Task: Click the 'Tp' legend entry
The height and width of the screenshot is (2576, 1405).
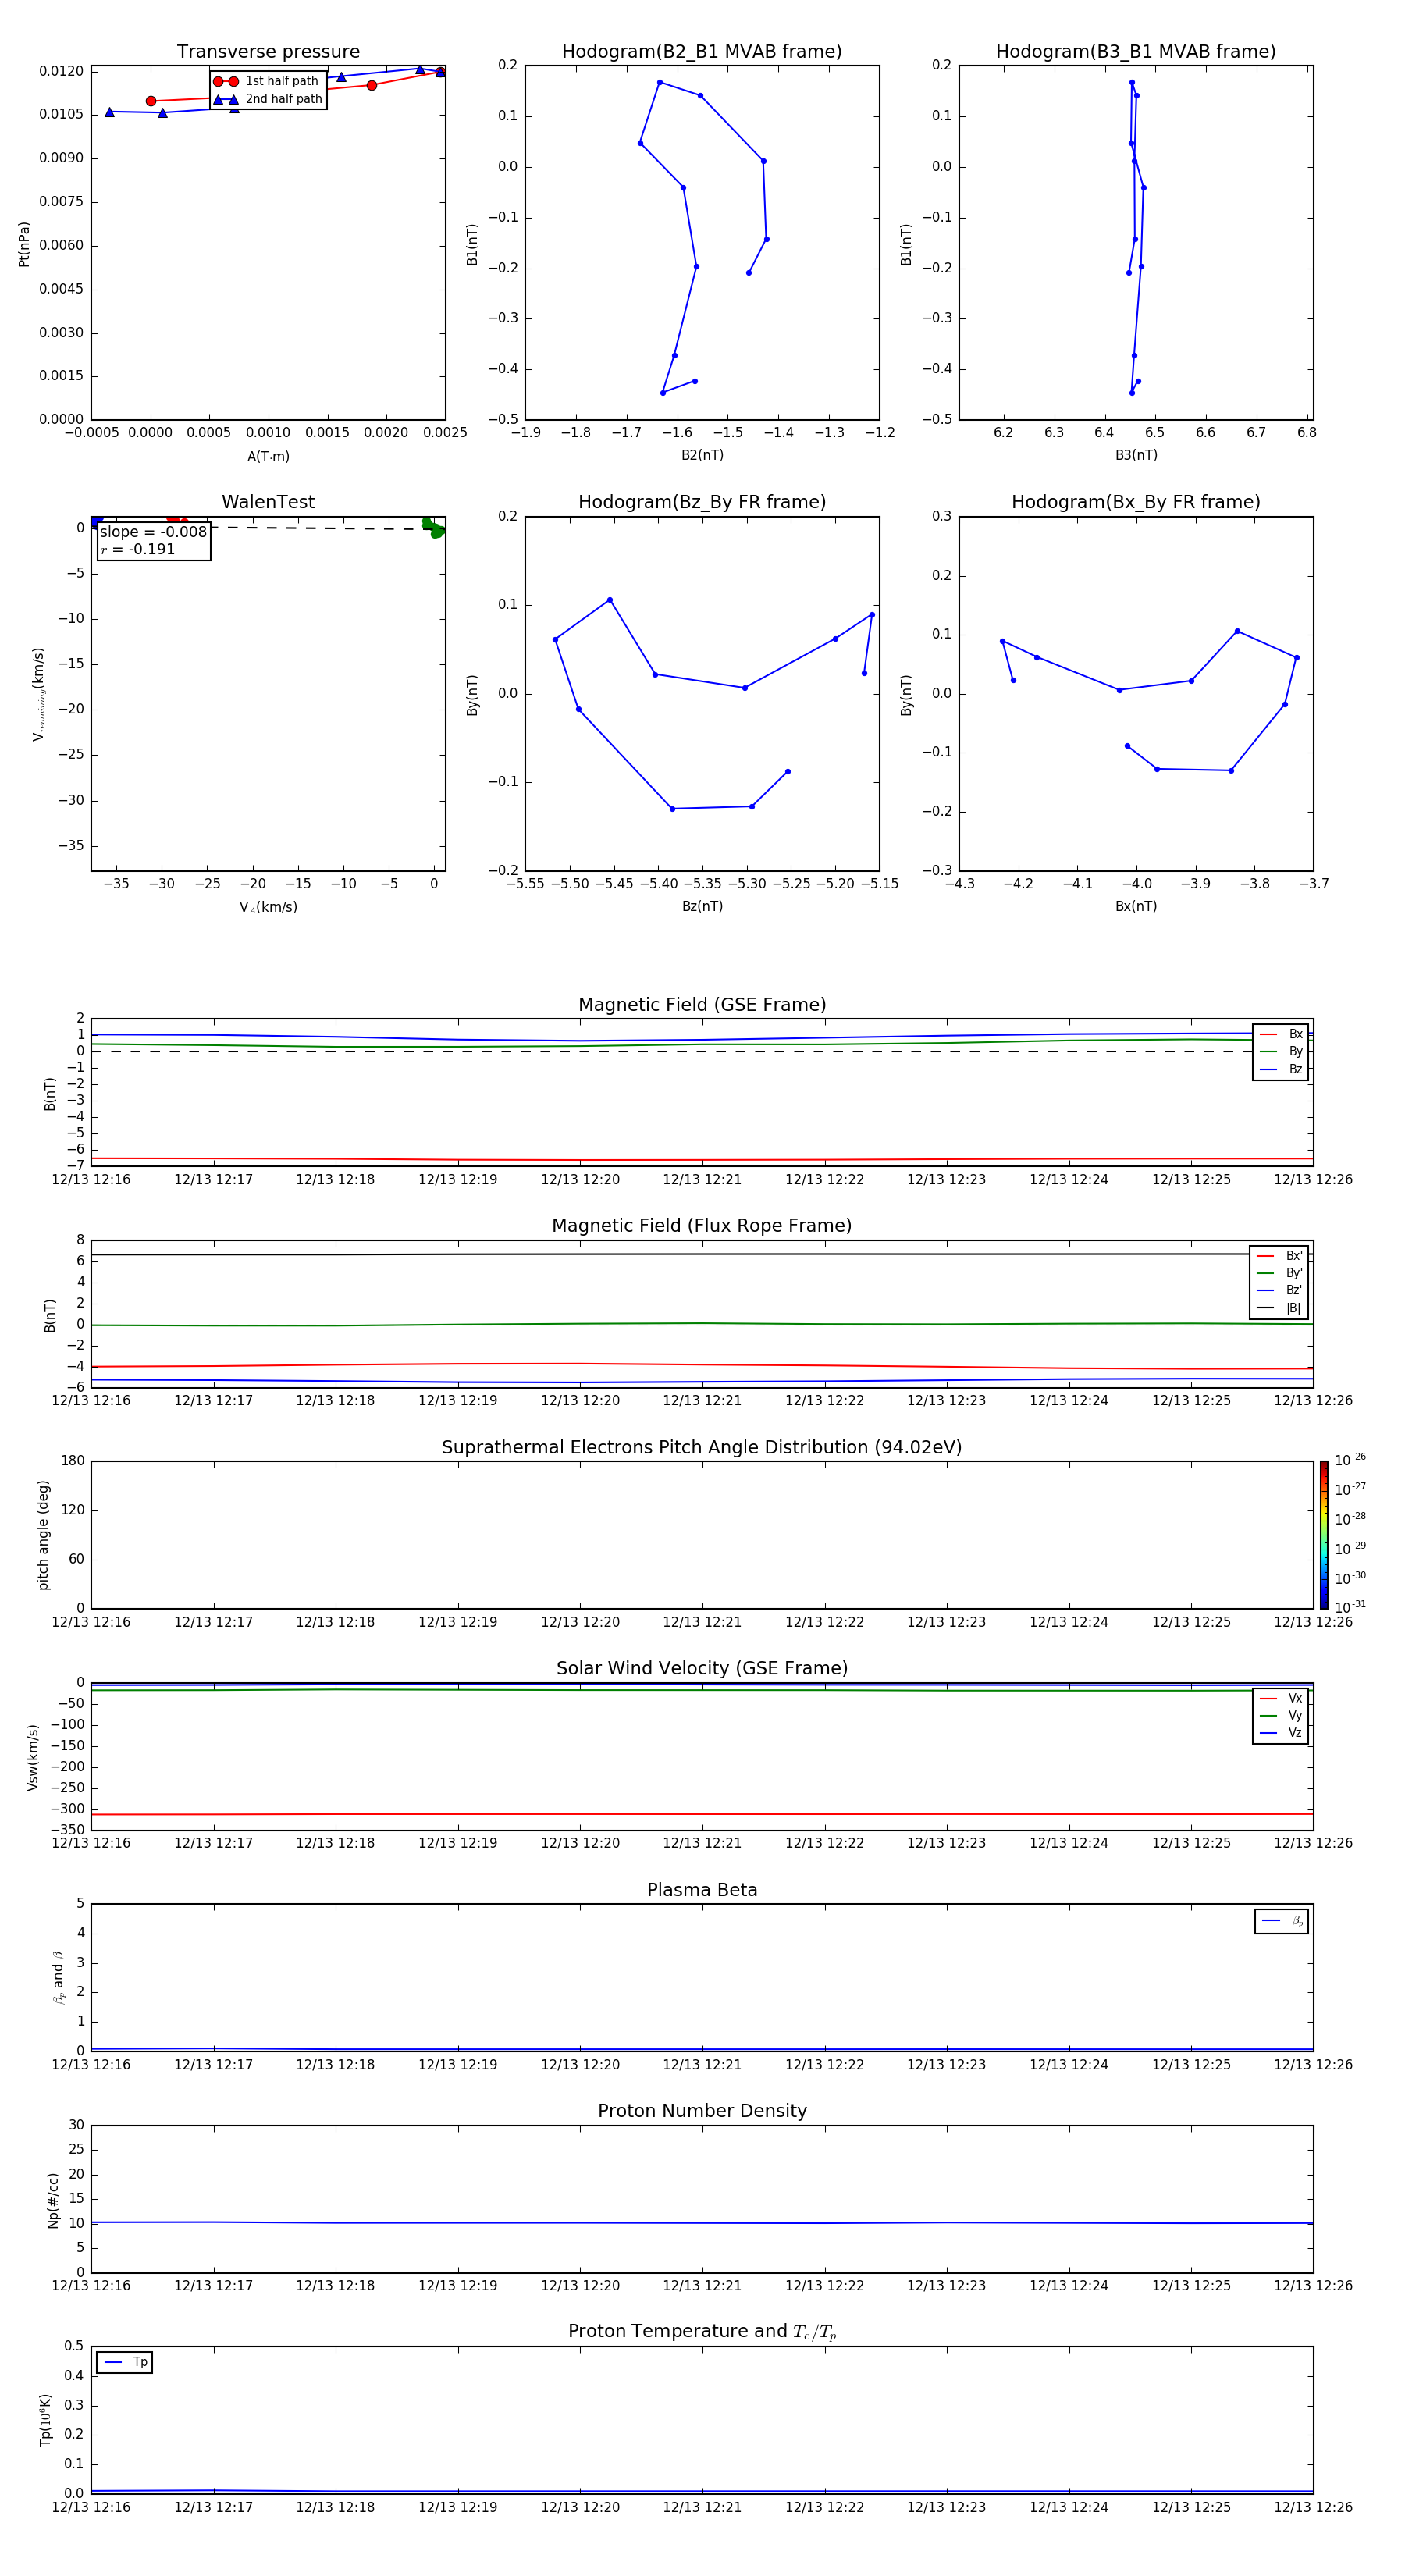Action: tap(124, 2362)
